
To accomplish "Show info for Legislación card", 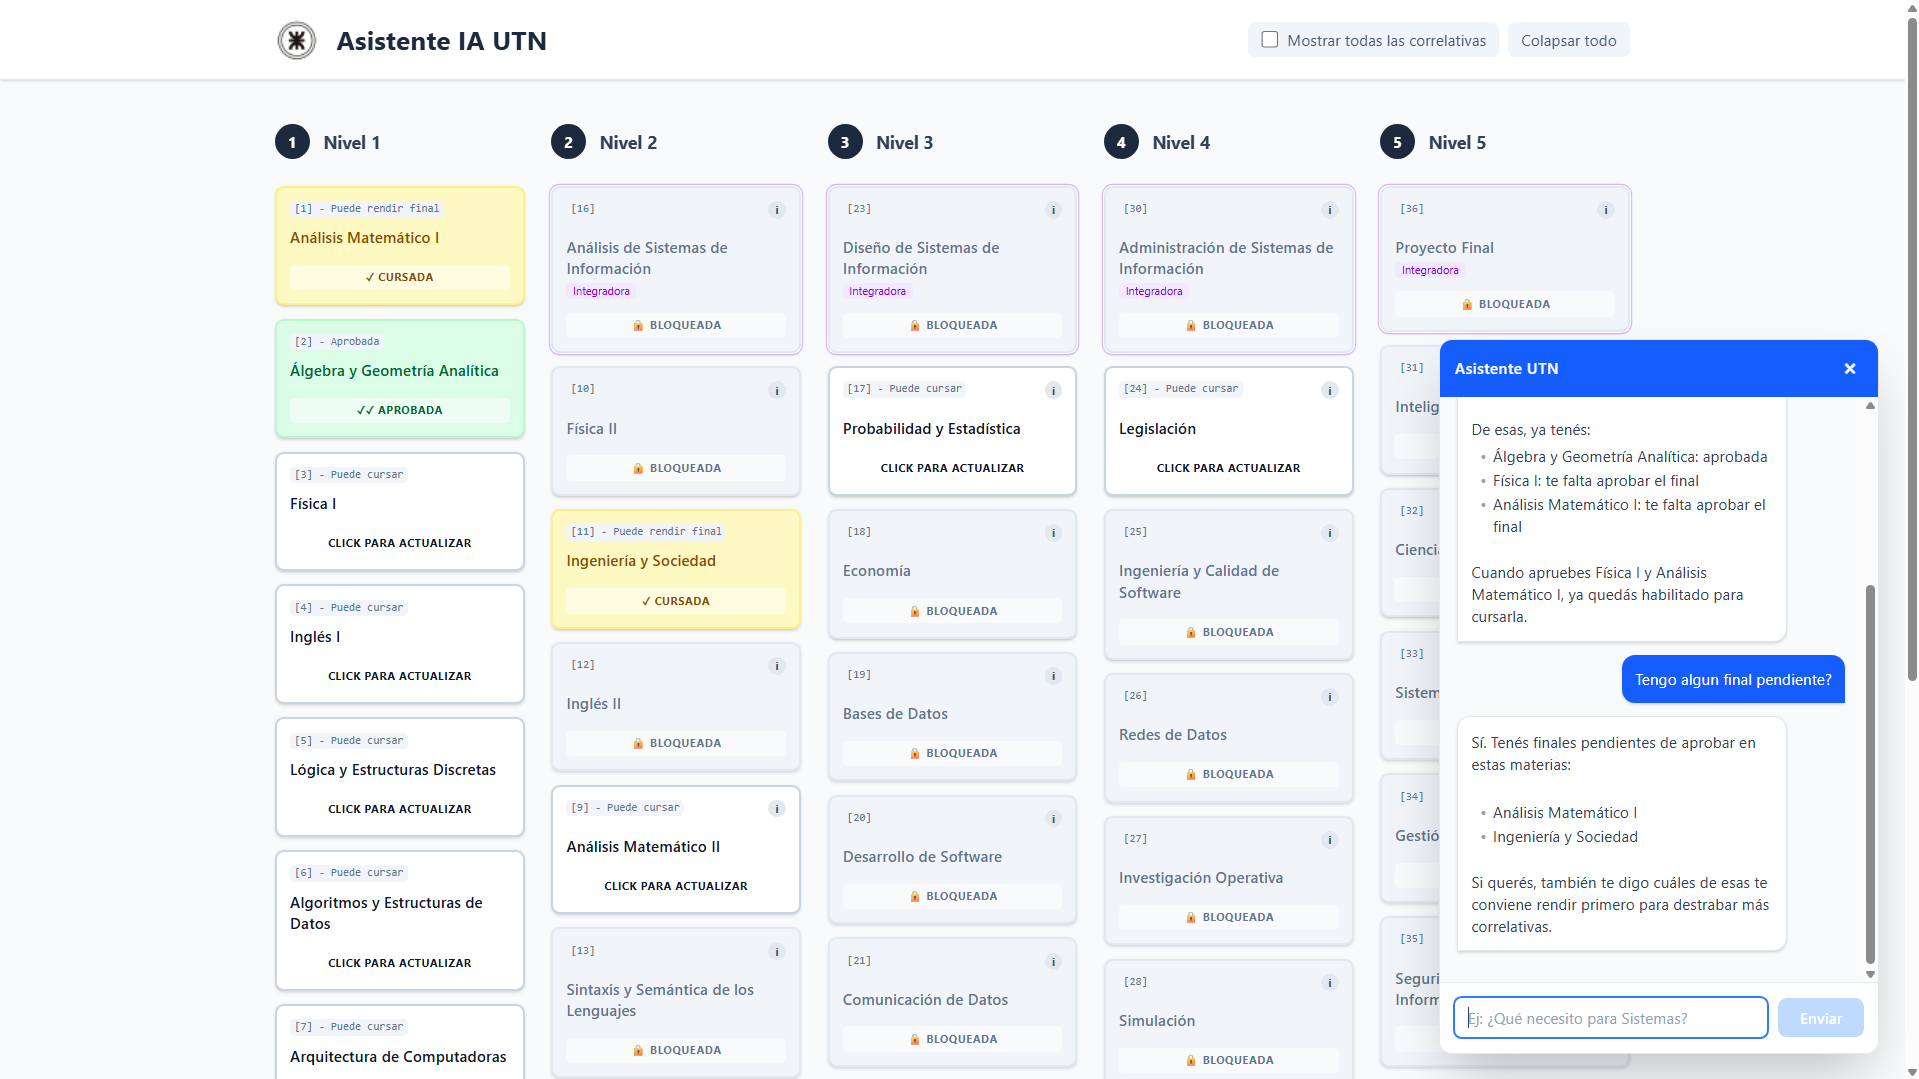I will [1330, 390].
